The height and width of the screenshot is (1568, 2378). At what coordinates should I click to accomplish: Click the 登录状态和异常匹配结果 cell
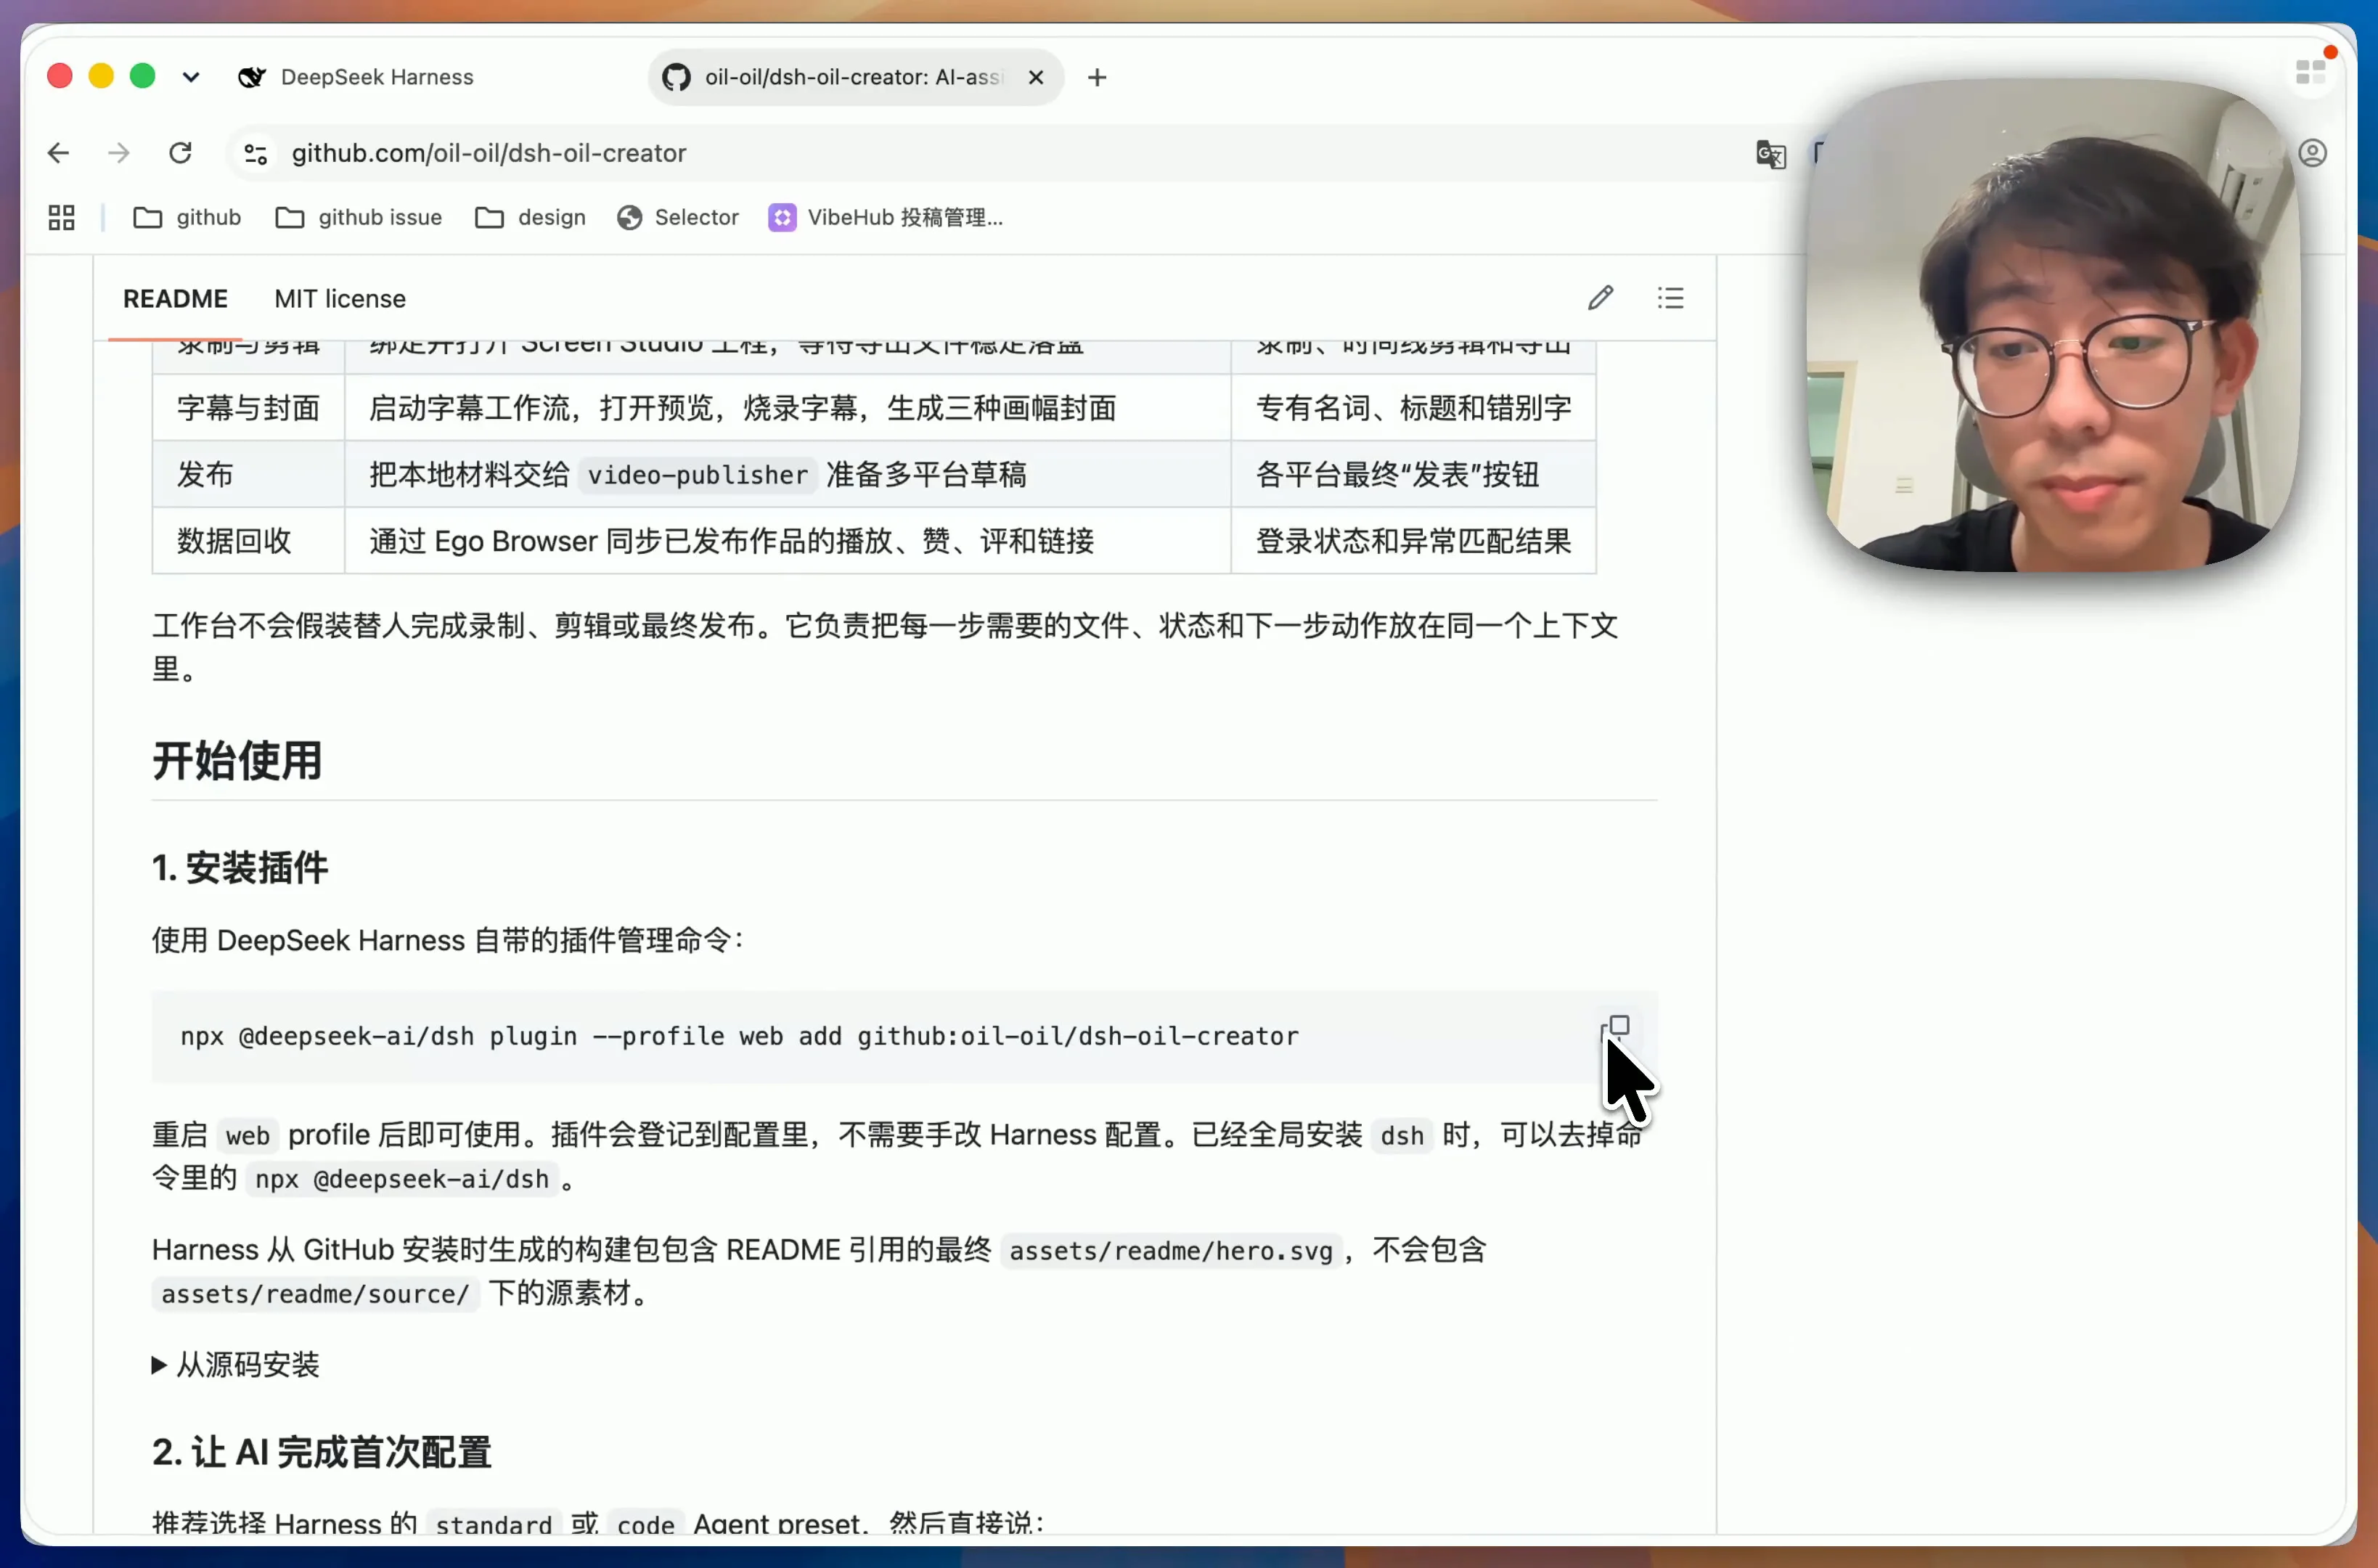1413,541
